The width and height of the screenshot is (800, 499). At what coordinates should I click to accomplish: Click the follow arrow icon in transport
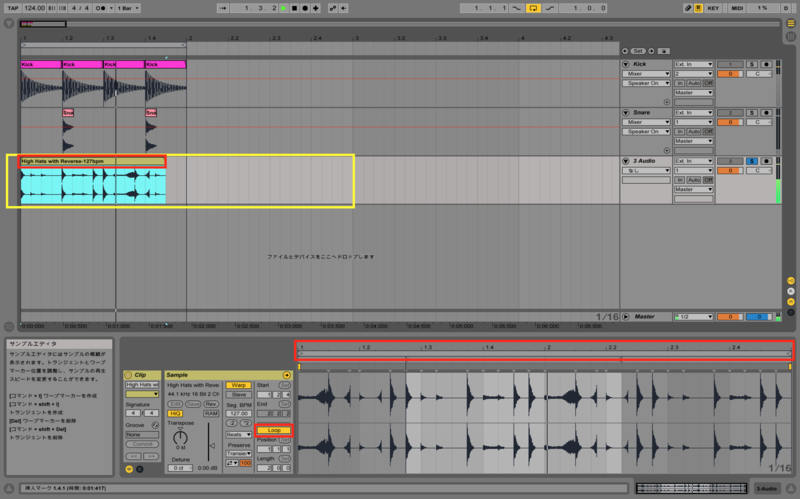click(x=223, y=8)
